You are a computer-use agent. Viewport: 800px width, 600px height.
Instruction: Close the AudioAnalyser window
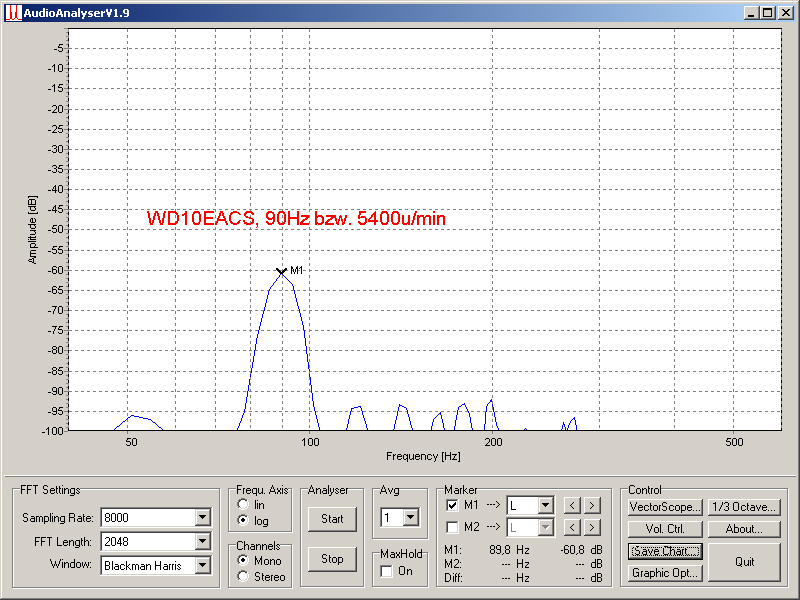pos(786,13)
